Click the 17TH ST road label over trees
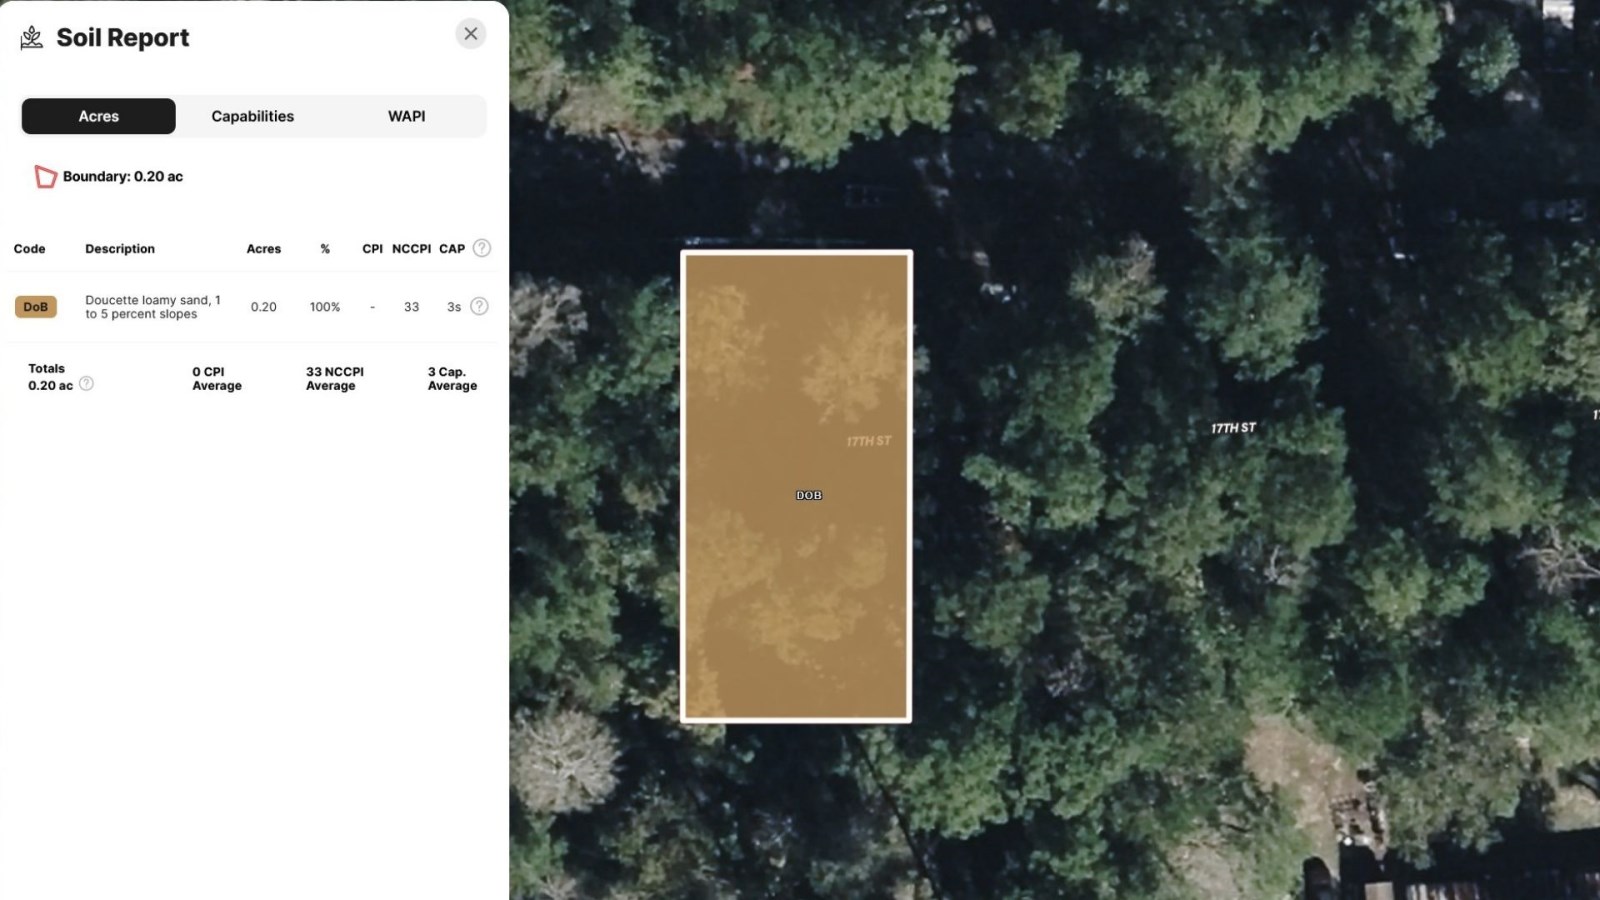 tap(1233, 428)
